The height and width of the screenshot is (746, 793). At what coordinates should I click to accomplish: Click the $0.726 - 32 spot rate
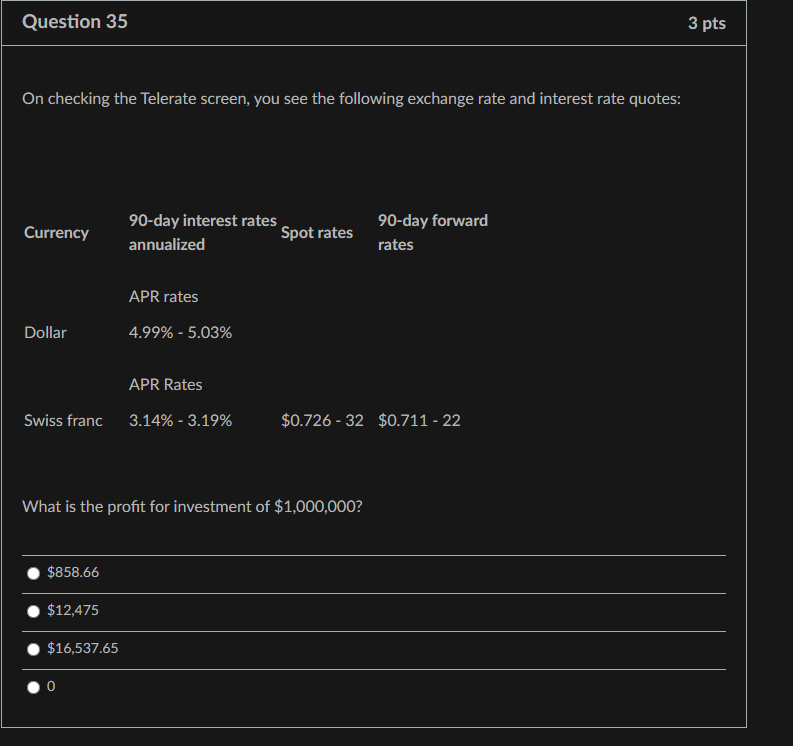[x=322, y=420]
